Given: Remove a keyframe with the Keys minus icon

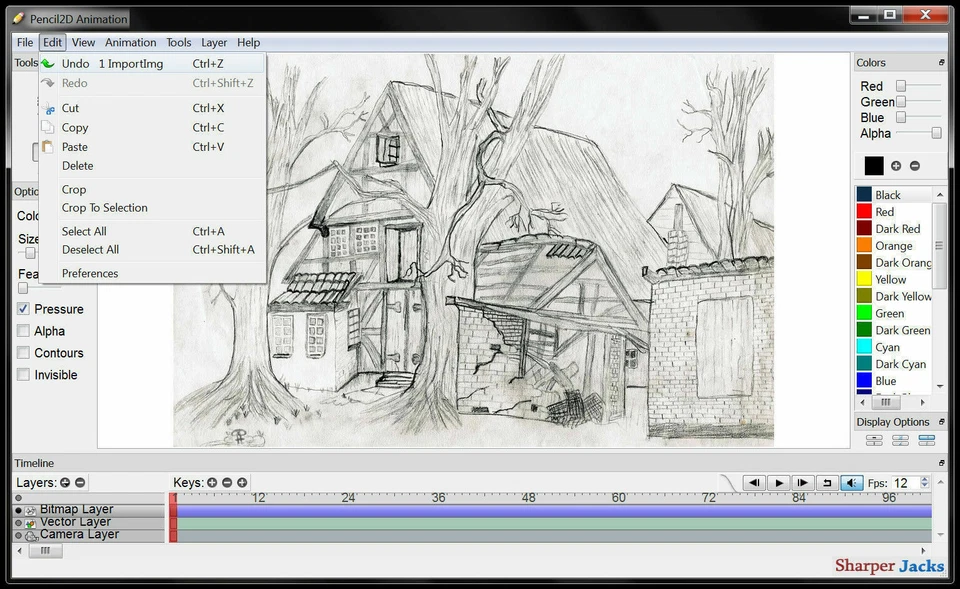Looking at the screenshot, I should click(226, 481).
